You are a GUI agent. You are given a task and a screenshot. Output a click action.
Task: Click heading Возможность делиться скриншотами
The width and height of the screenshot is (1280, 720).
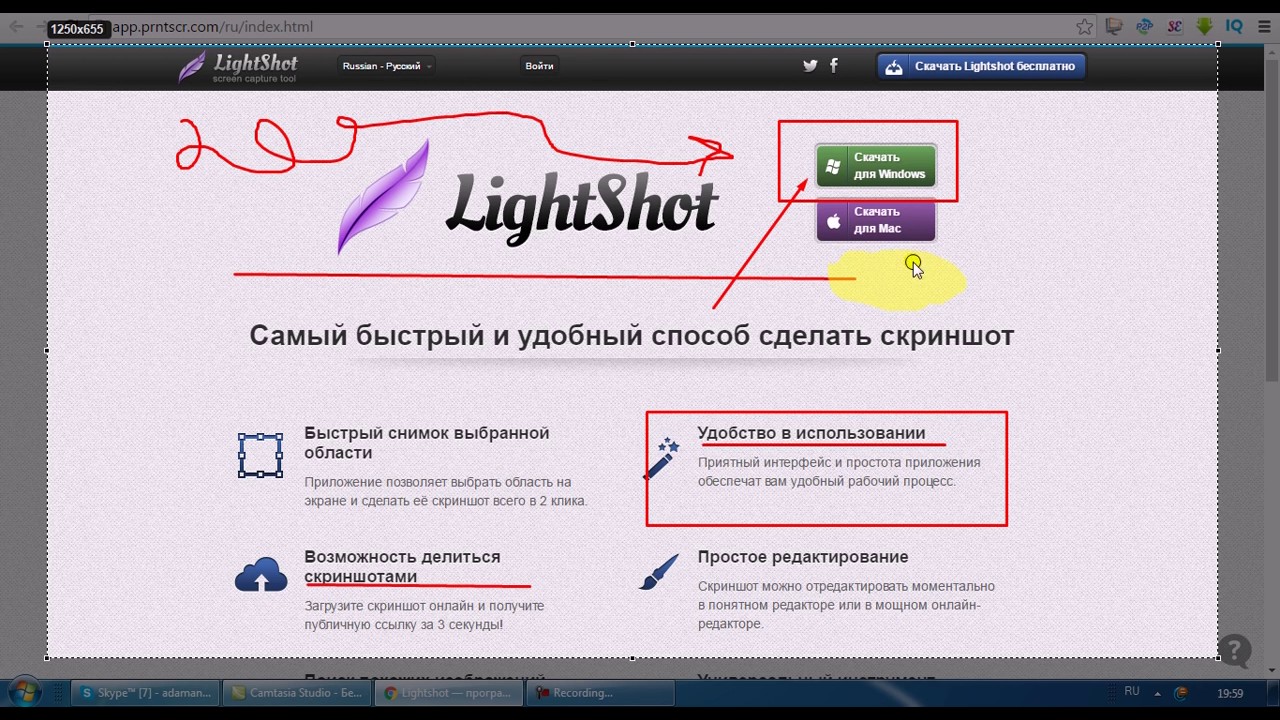(402, 566)
